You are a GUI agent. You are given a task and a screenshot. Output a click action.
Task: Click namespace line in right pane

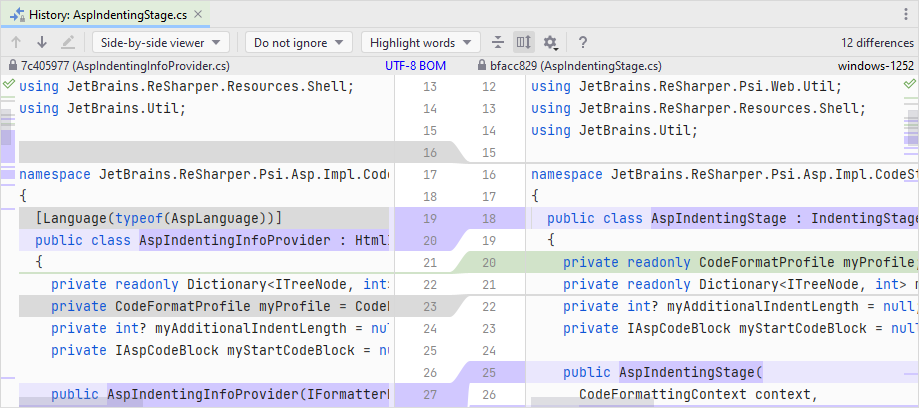[722, 175]
